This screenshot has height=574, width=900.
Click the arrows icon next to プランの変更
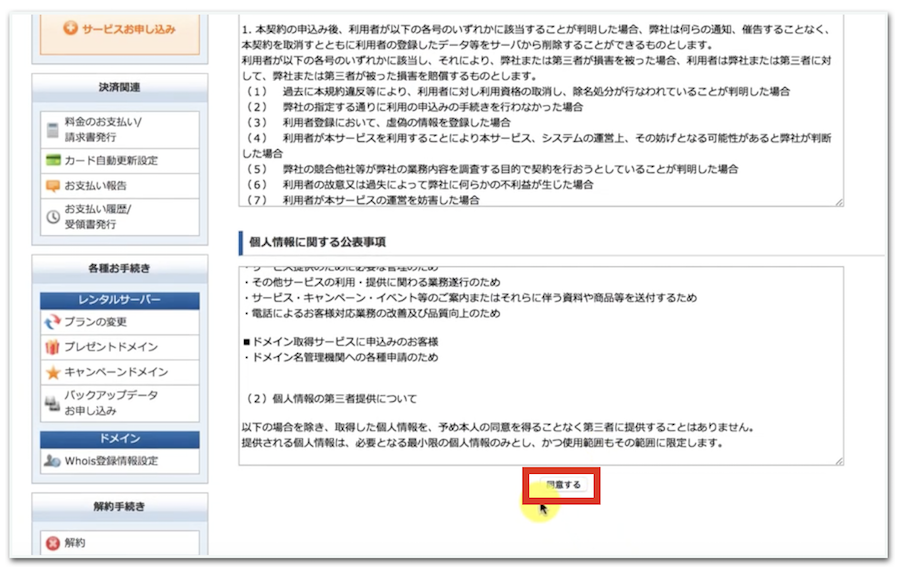53,321
